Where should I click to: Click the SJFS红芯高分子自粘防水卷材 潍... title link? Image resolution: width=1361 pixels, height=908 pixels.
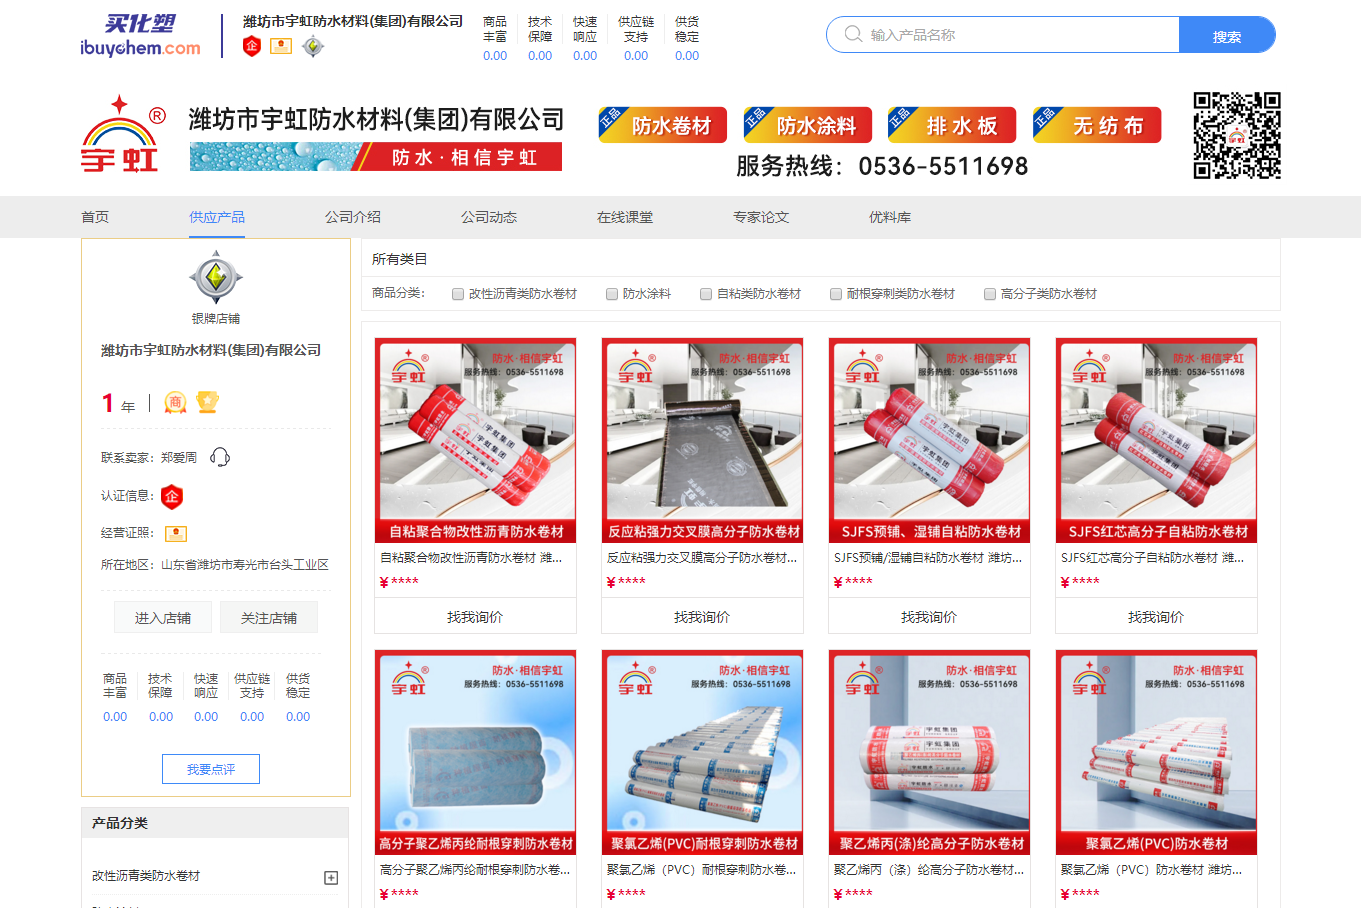point(1152,558)
